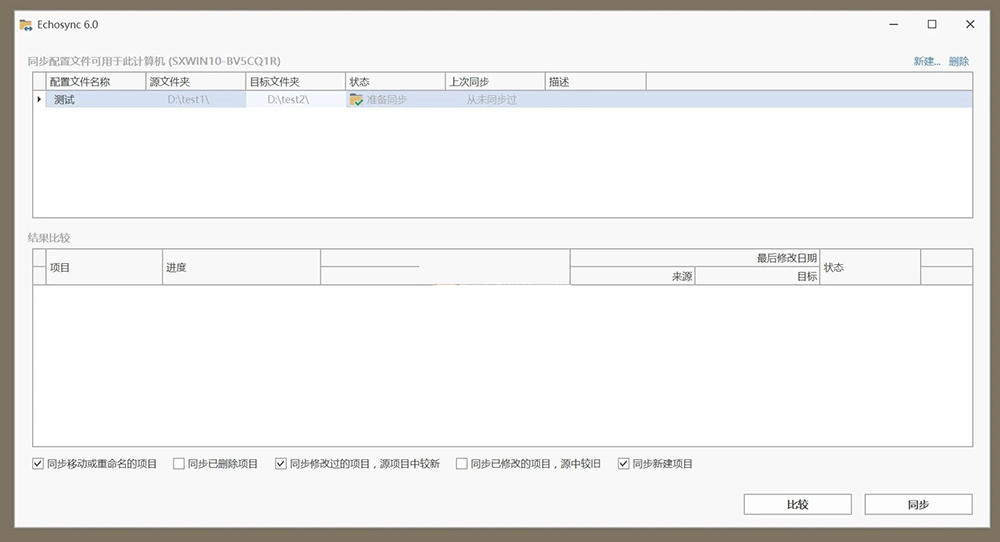Toggle the 同步新建项目 checkbox
The height and width of the screenshot is (542, 1000).
[624, 464]
